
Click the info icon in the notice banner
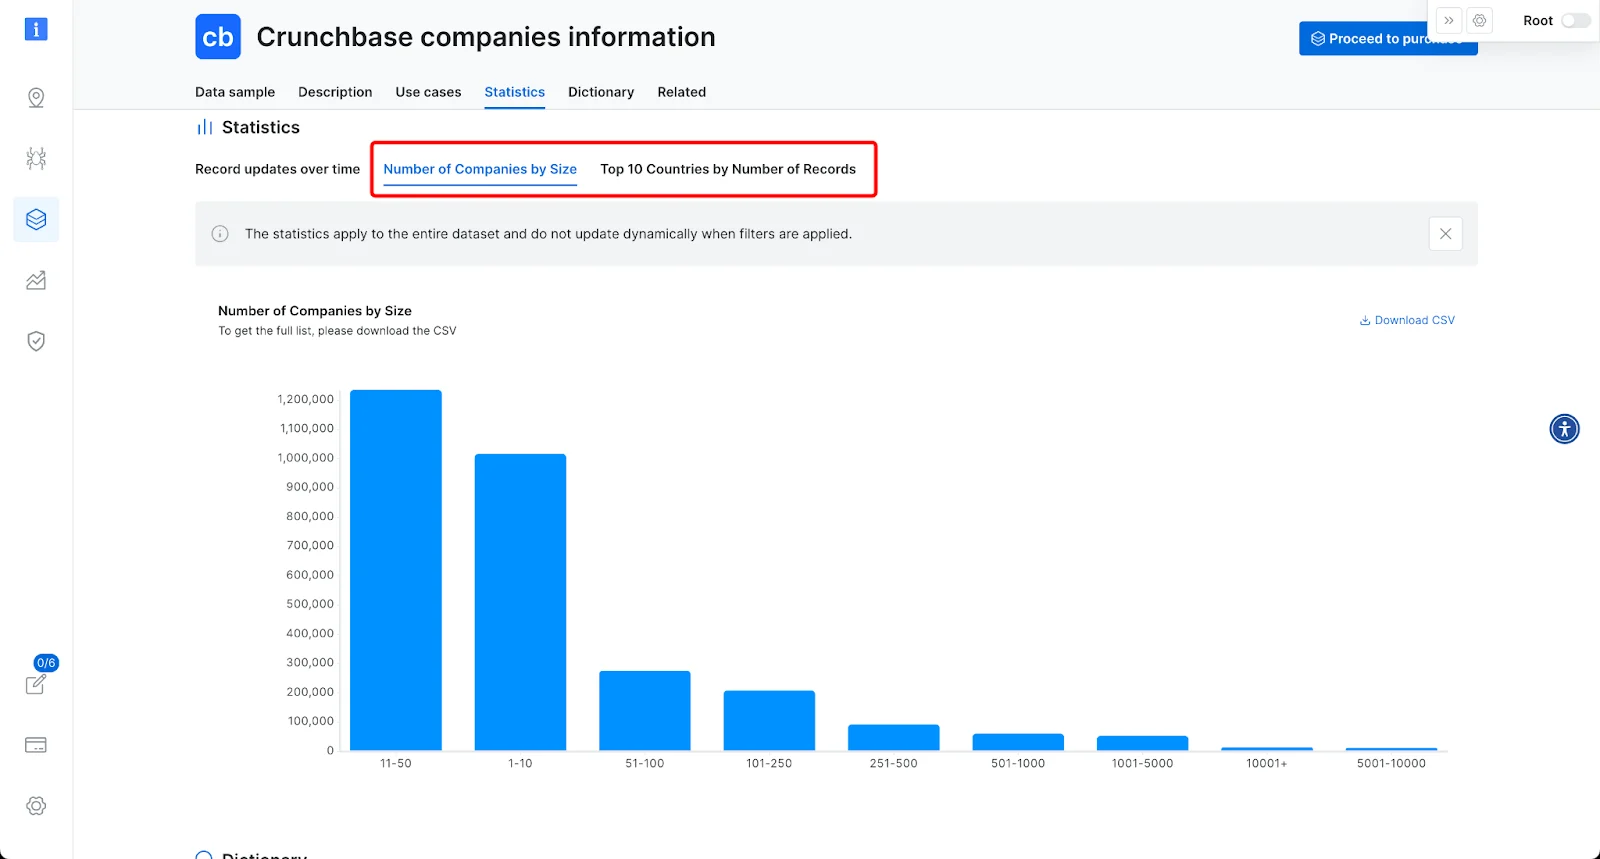click(220, 234)
